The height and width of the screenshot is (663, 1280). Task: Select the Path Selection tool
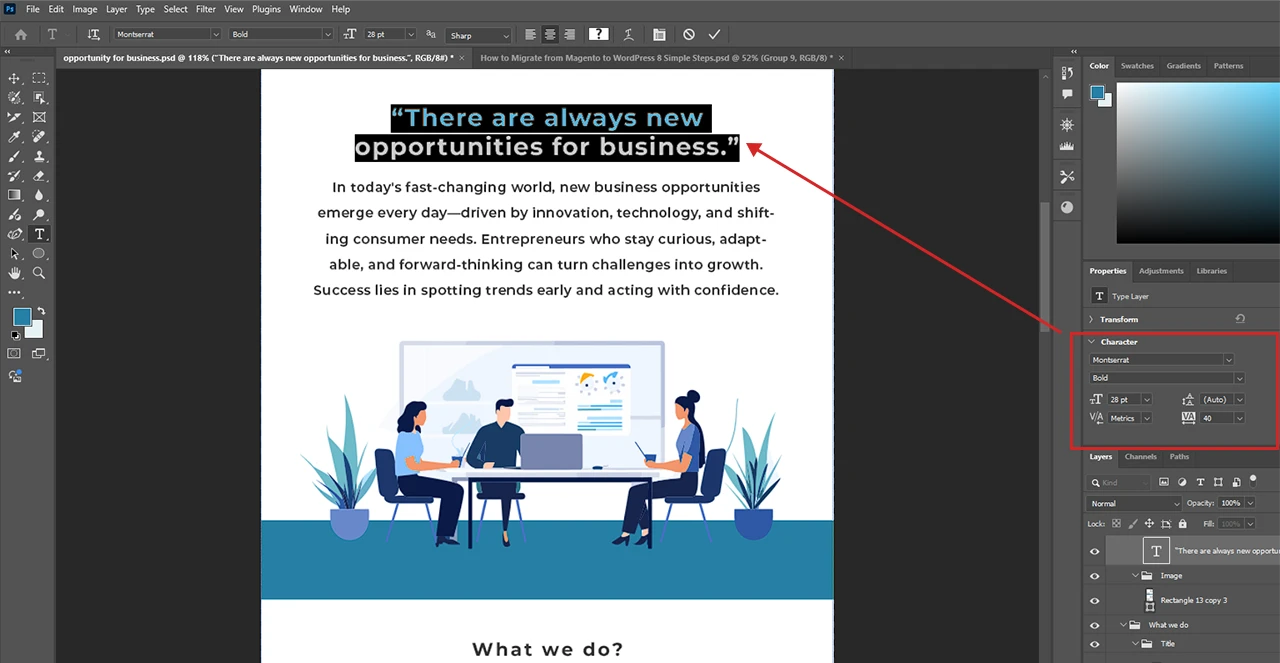coord(15,253)
